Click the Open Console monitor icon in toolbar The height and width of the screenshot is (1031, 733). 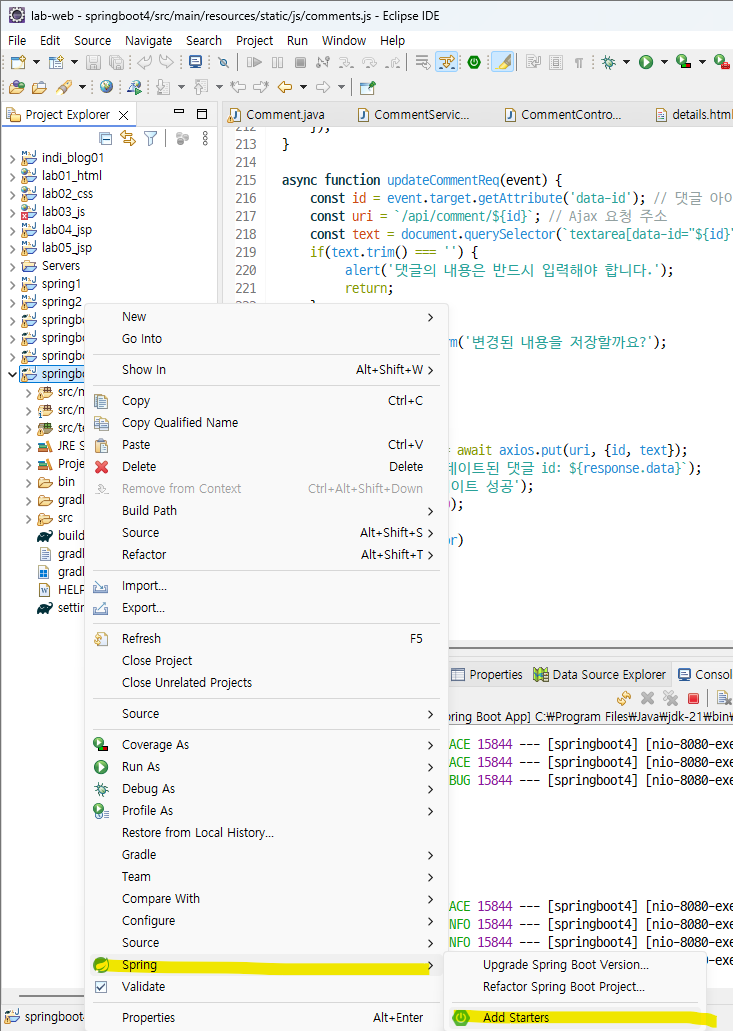click(195, 62)
